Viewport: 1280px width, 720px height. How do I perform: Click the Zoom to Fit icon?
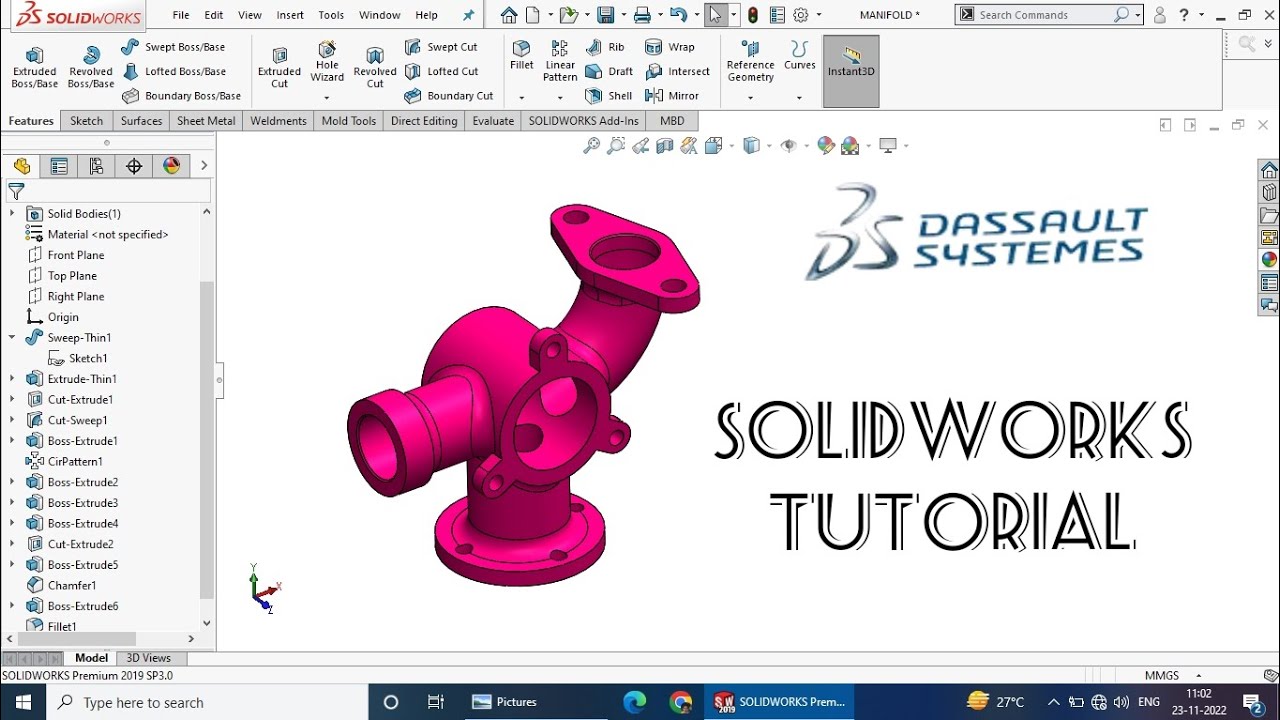(591, 146)
